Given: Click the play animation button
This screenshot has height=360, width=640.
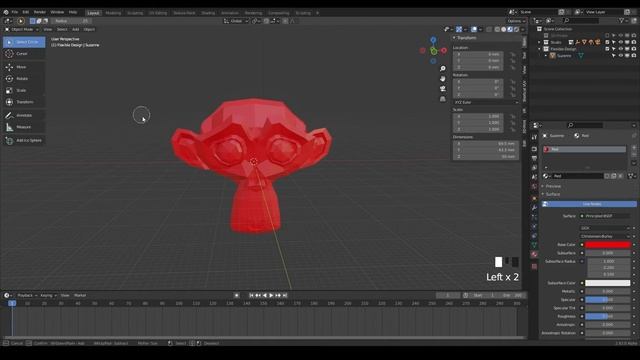Looking at the screenshot, I should (x=271, y=295).
